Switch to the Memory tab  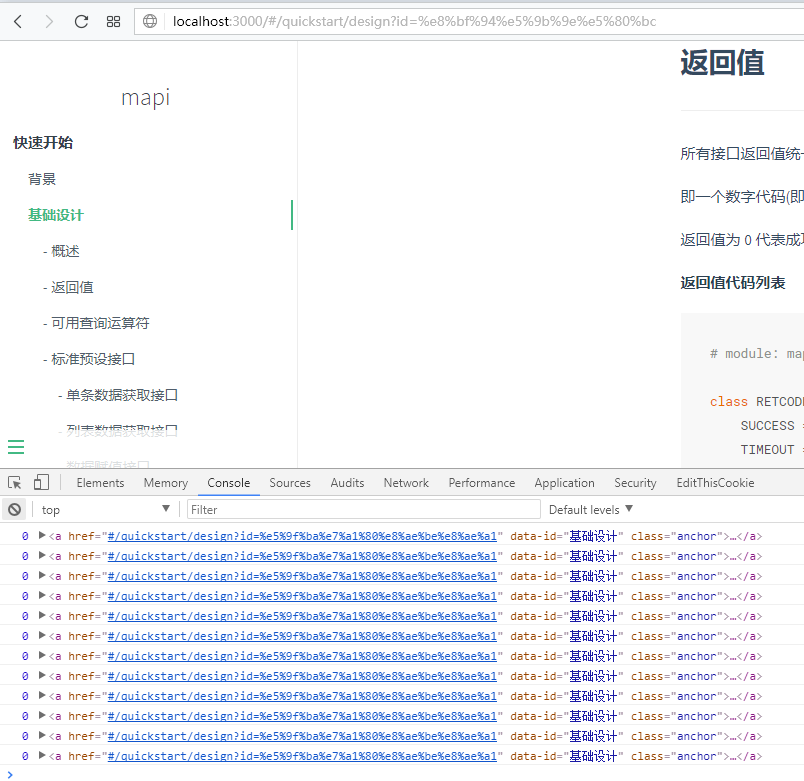166,483
